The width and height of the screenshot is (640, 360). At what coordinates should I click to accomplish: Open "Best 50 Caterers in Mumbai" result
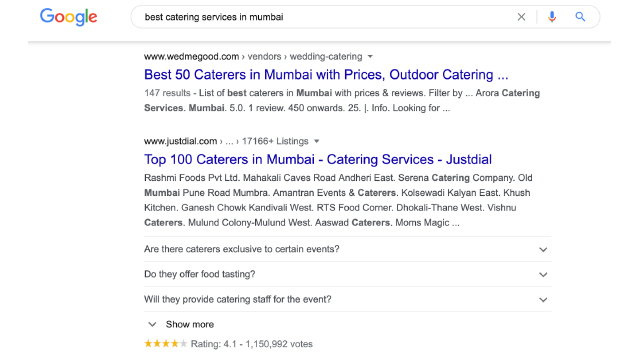pyautogui.click(x=326, y=75)
